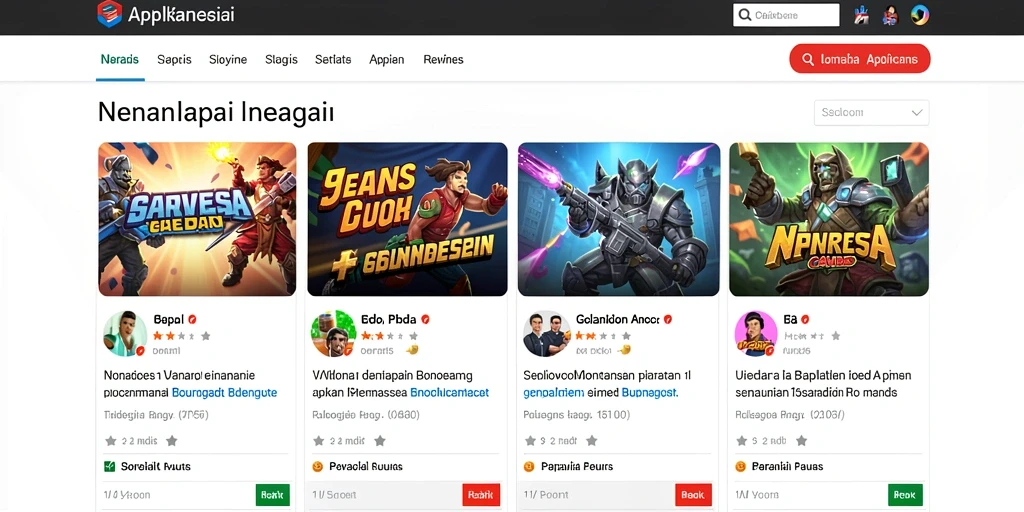Focus the Caikbene search field
1024x512 pixels.
786,15
